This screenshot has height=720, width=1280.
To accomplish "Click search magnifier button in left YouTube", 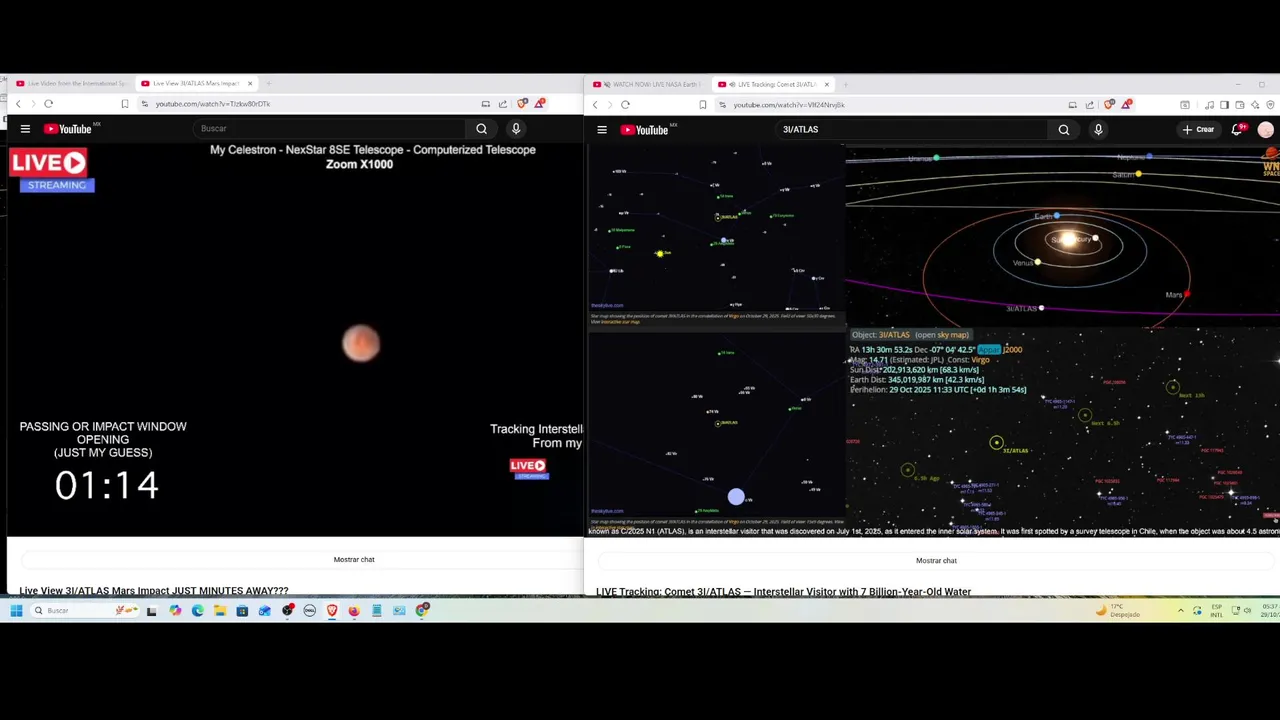I will (481, 128).
